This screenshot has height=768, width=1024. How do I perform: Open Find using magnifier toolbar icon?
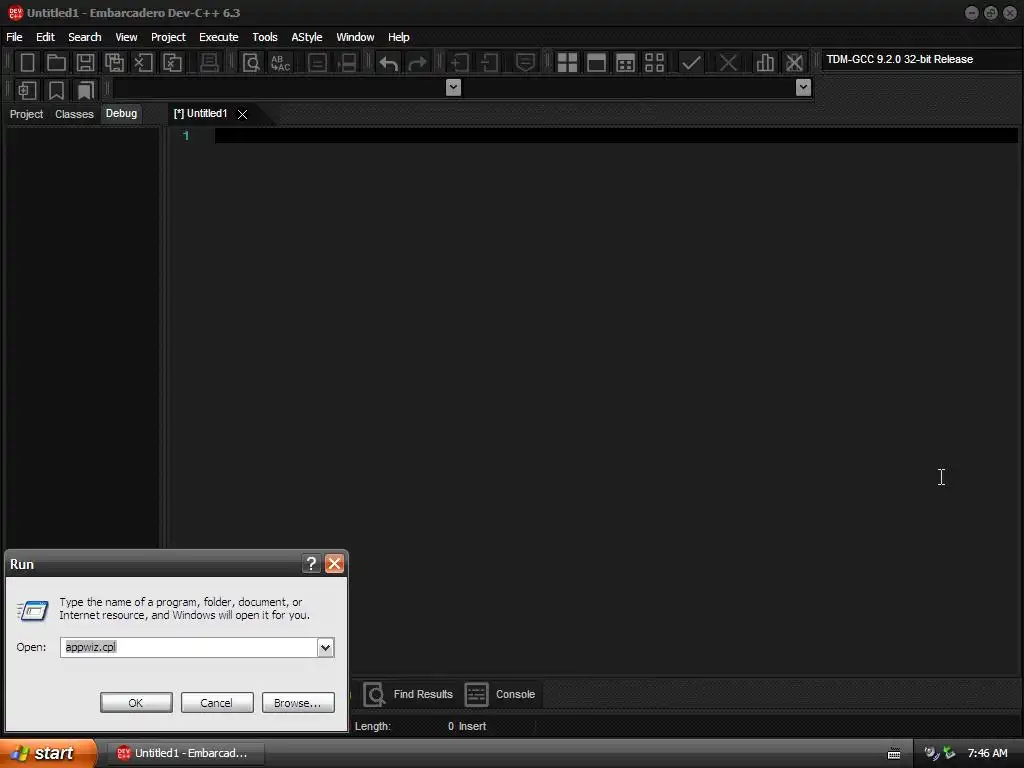pos(251,63)
